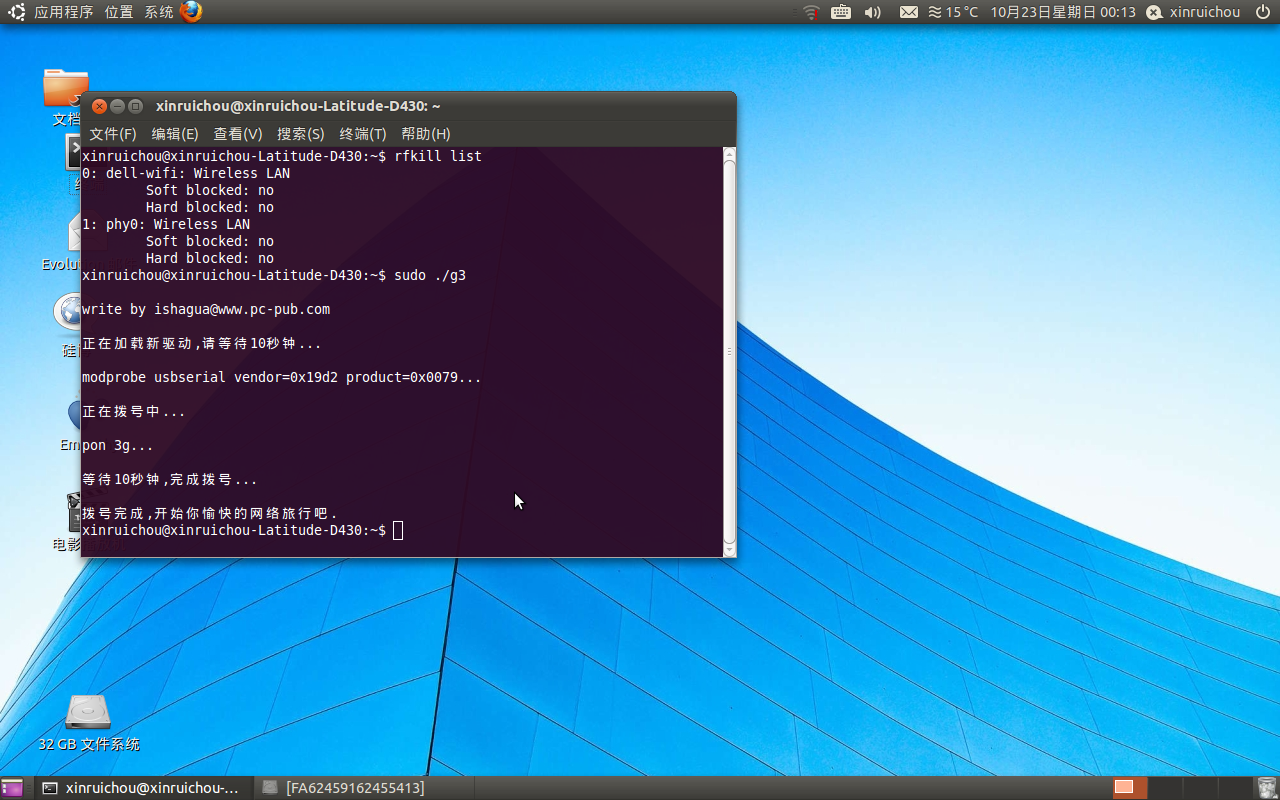Click the '正在拨号中...' line

pyautogui.click(x=134, y=411)
